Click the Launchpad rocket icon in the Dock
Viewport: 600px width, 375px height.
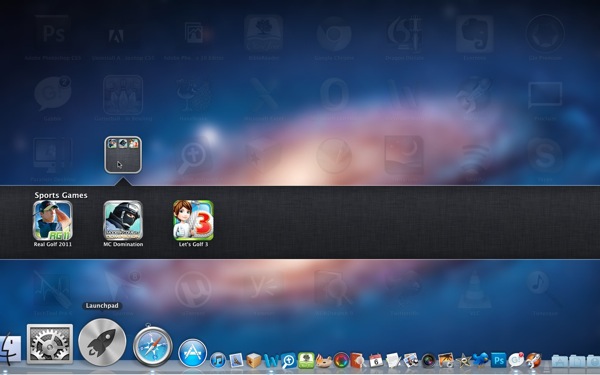point(102,342)
